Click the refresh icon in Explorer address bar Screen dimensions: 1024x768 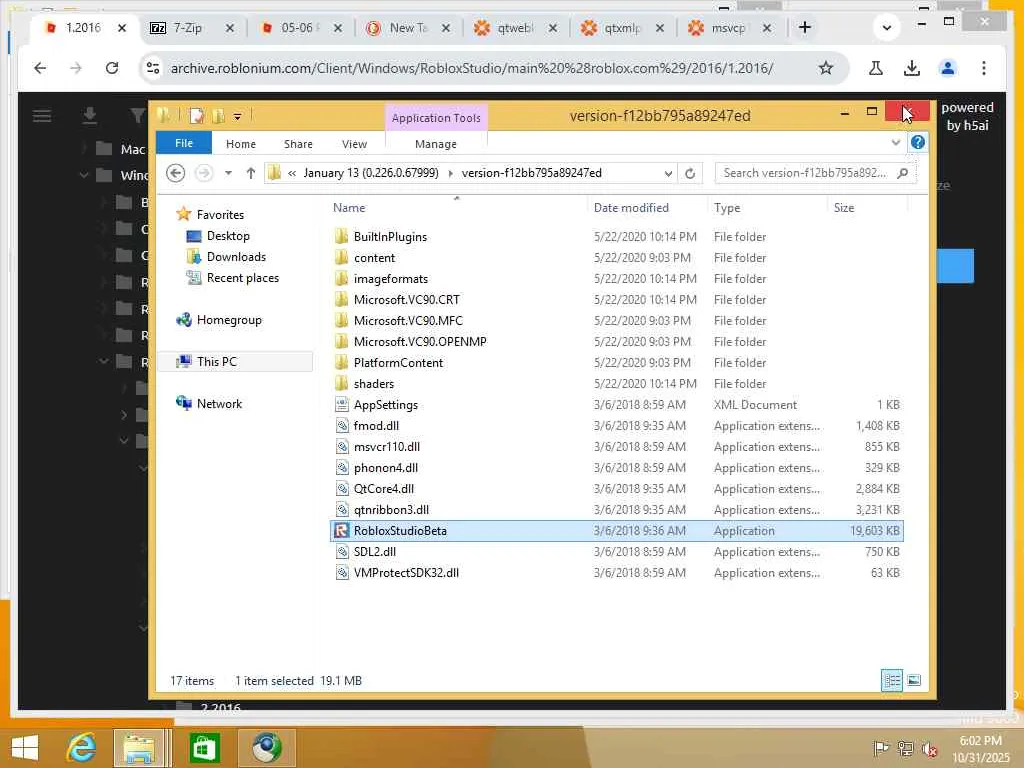coord(690,173)
